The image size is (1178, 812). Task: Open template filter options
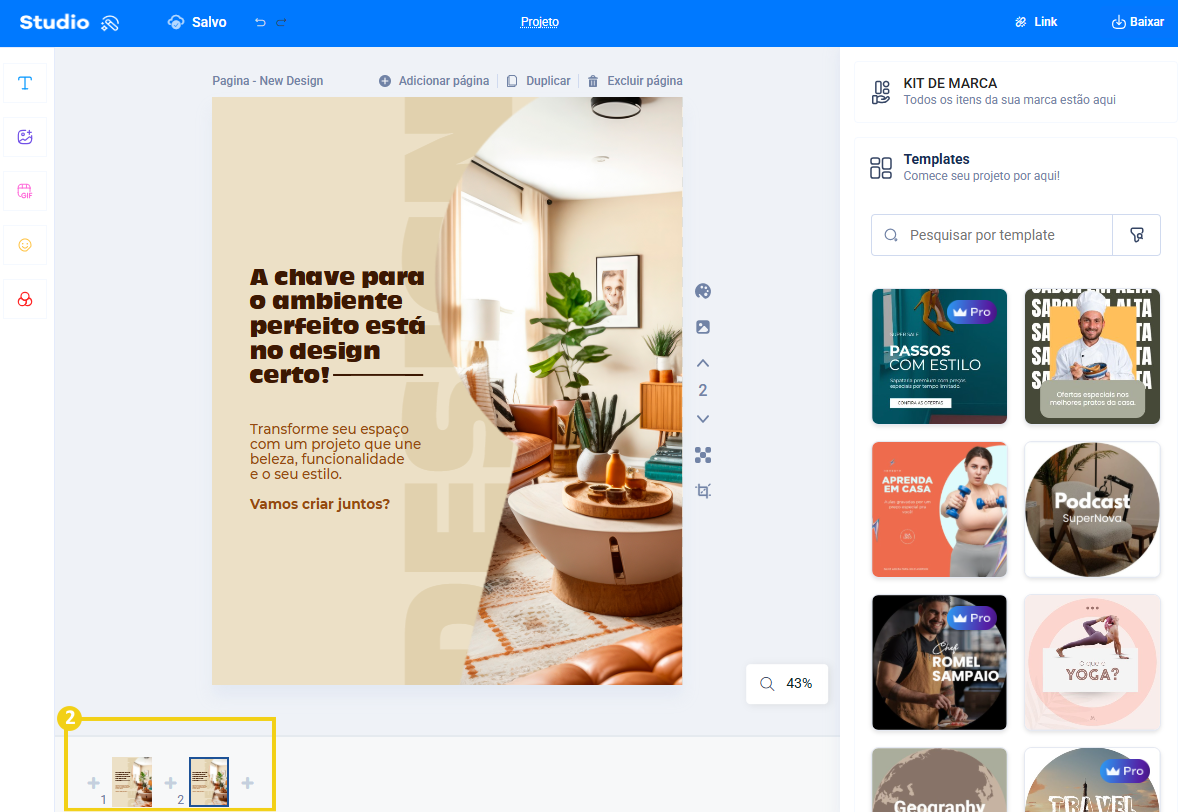[x=1137, y=235]
